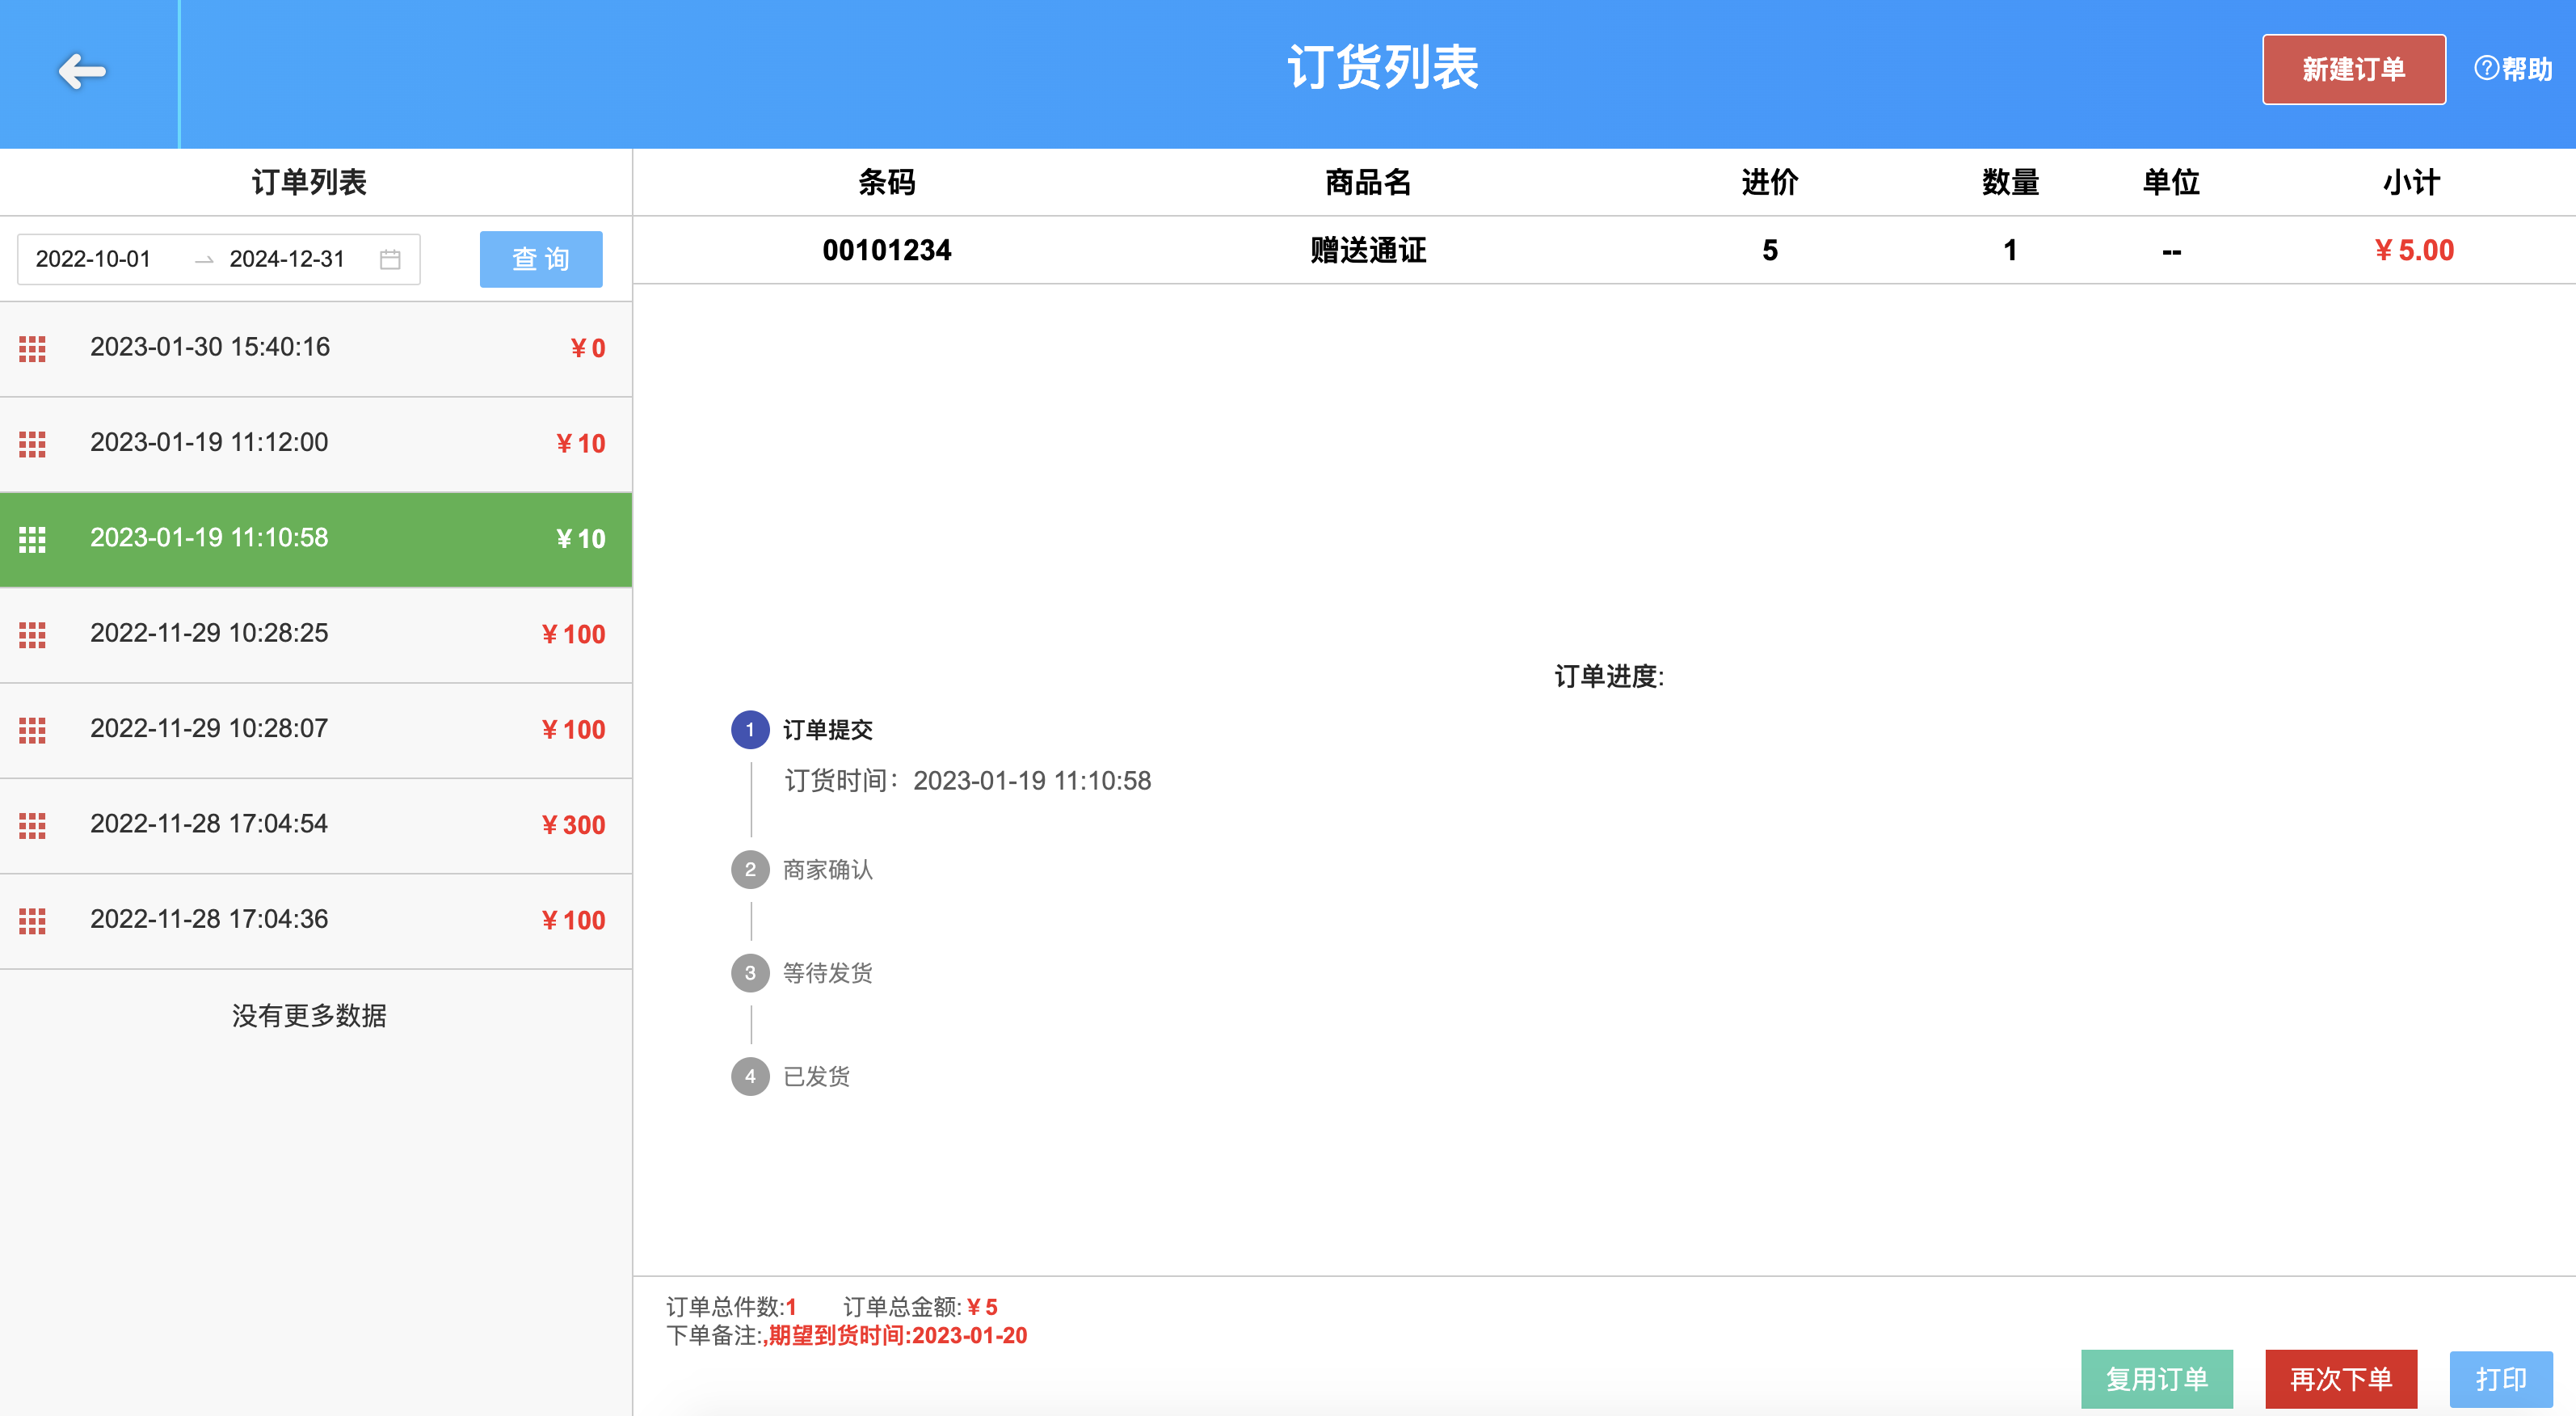Click the 没有更多数据 message
This screenshot has width=2576, height=1416.
point(309,1016)
